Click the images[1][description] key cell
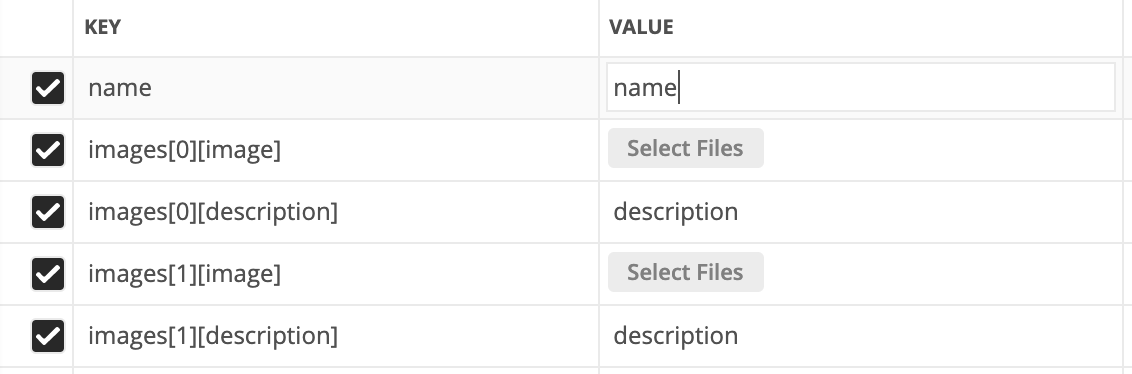The height and width of the screenshot is (374, 1132). click(x=336, y=336)
